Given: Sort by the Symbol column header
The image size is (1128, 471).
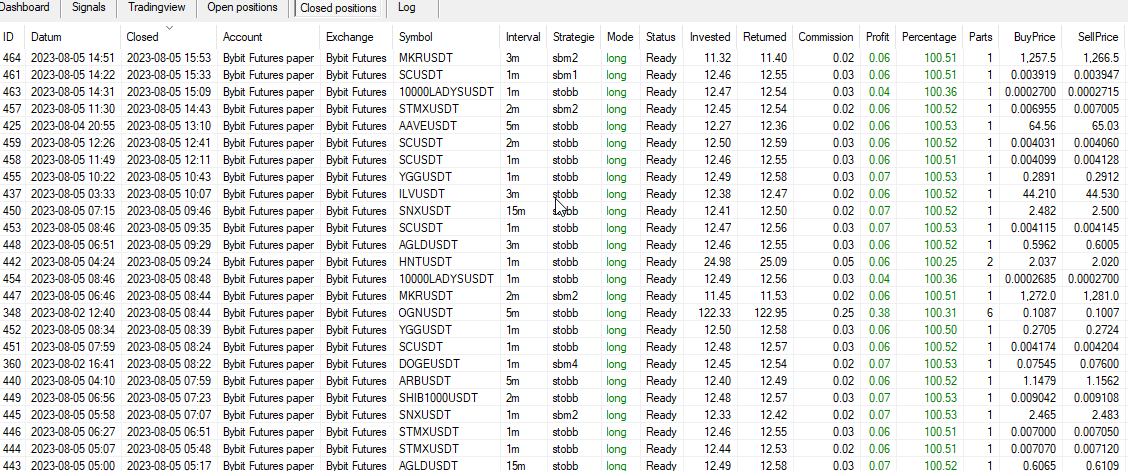Looking at the screenshot, I should (416, 37).
